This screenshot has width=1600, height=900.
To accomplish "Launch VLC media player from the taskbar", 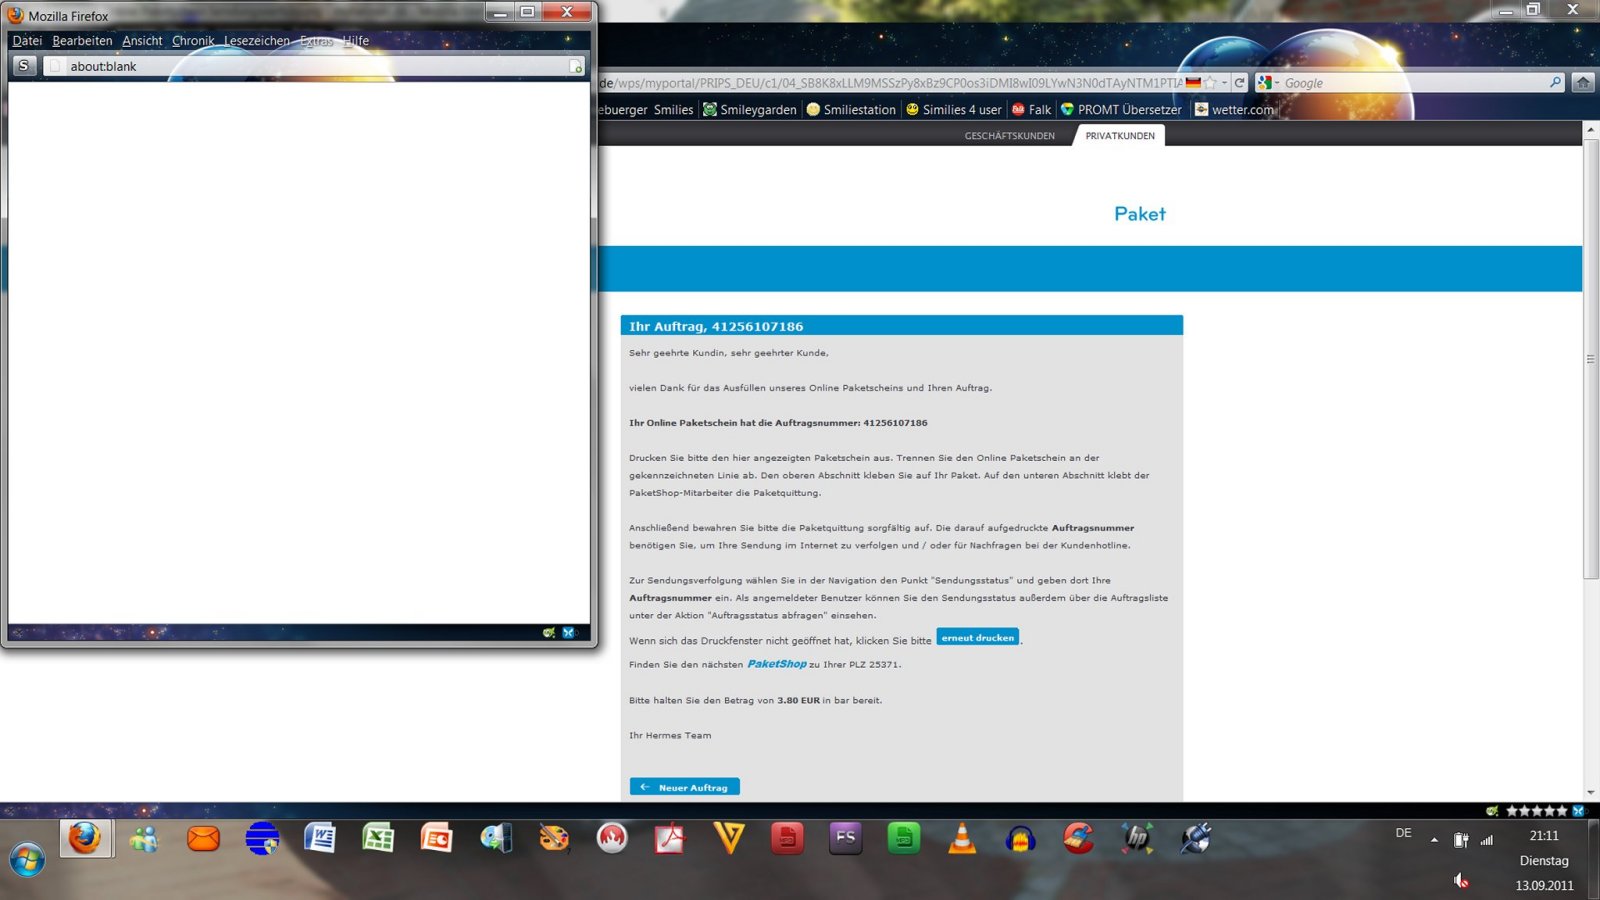I will click(x=962, y=838).
